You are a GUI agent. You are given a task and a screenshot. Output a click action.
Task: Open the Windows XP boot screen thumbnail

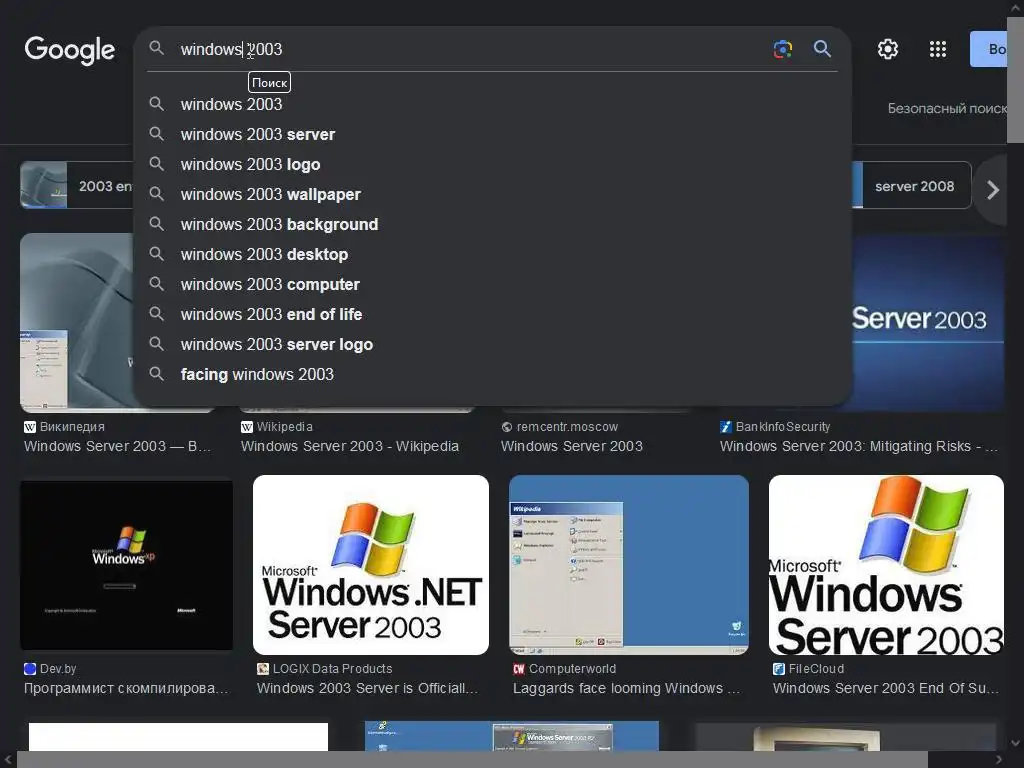(x=127, y=566)
